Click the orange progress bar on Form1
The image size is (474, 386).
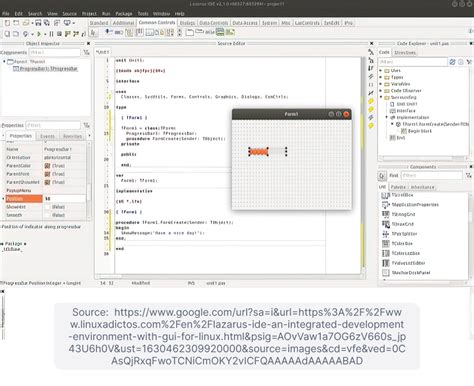click(x=259, y=152)
